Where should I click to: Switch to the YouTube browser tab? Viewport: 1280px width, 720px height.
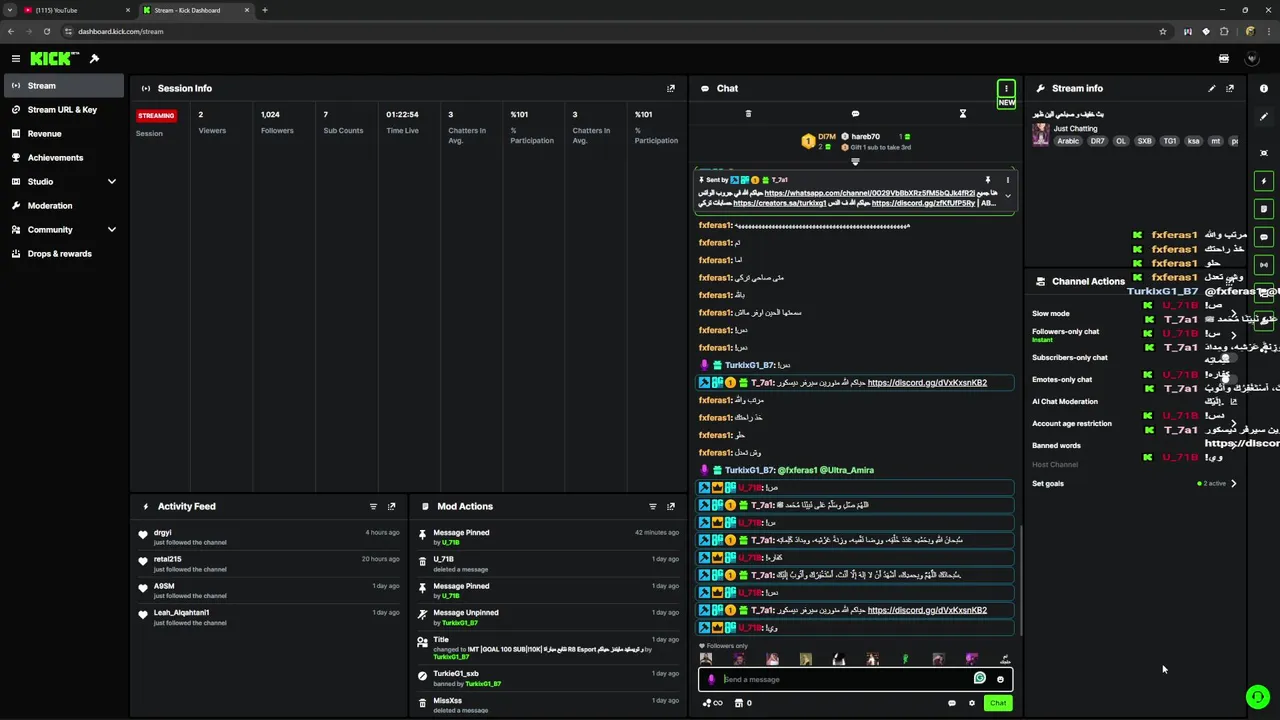coord(78,10)
